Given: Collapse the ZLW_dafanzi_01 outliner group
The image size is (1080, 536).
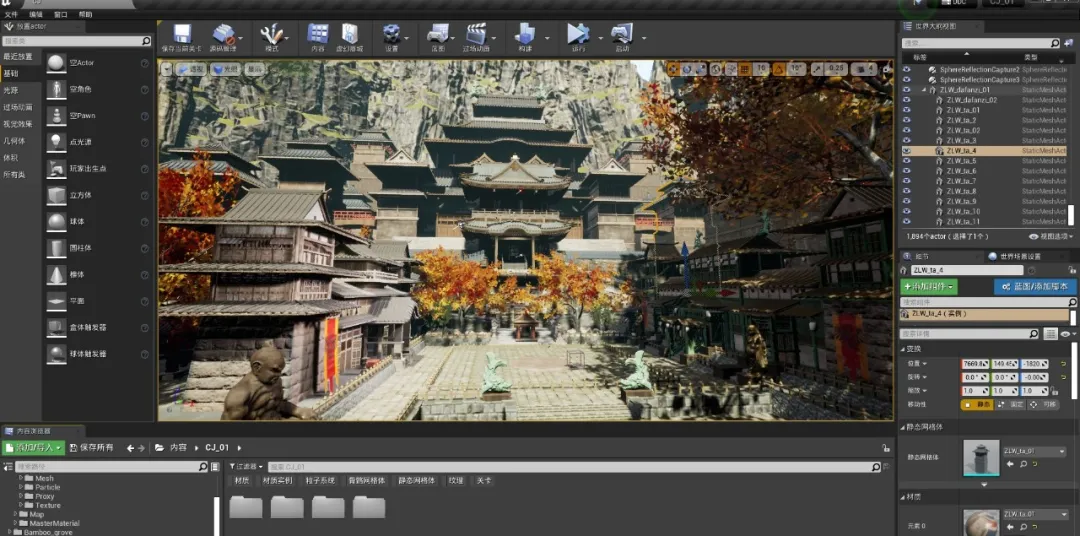Looking at the screenshot, I should pyautogui.click(x=923, y=90).
